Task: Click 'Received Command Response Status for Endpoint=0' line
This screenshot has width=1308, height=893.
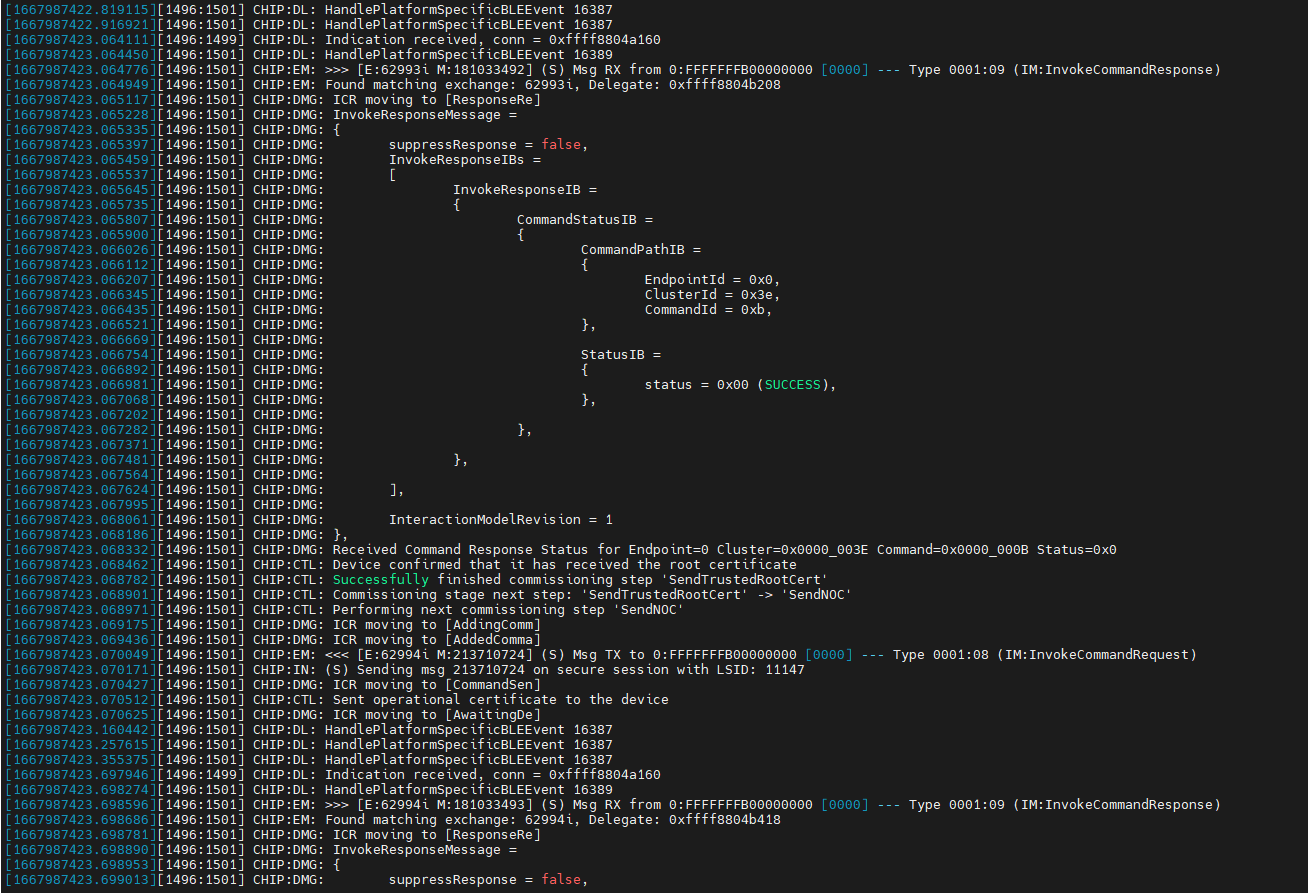Action: click(x=725, y=549)
